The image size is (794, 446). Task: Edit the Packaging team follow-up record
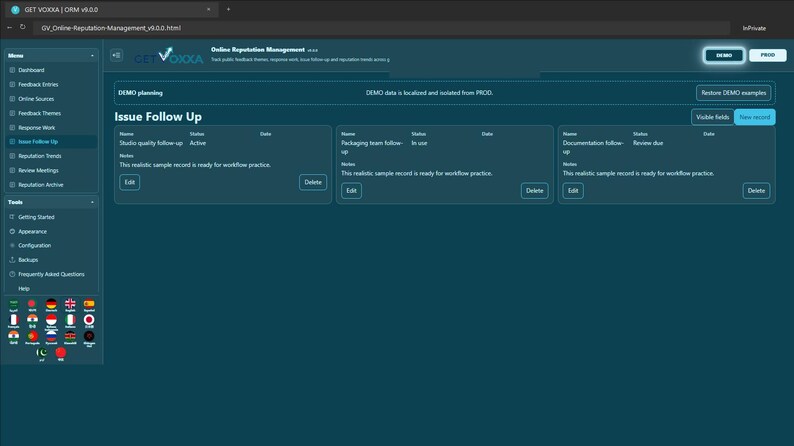pos(351,191)
